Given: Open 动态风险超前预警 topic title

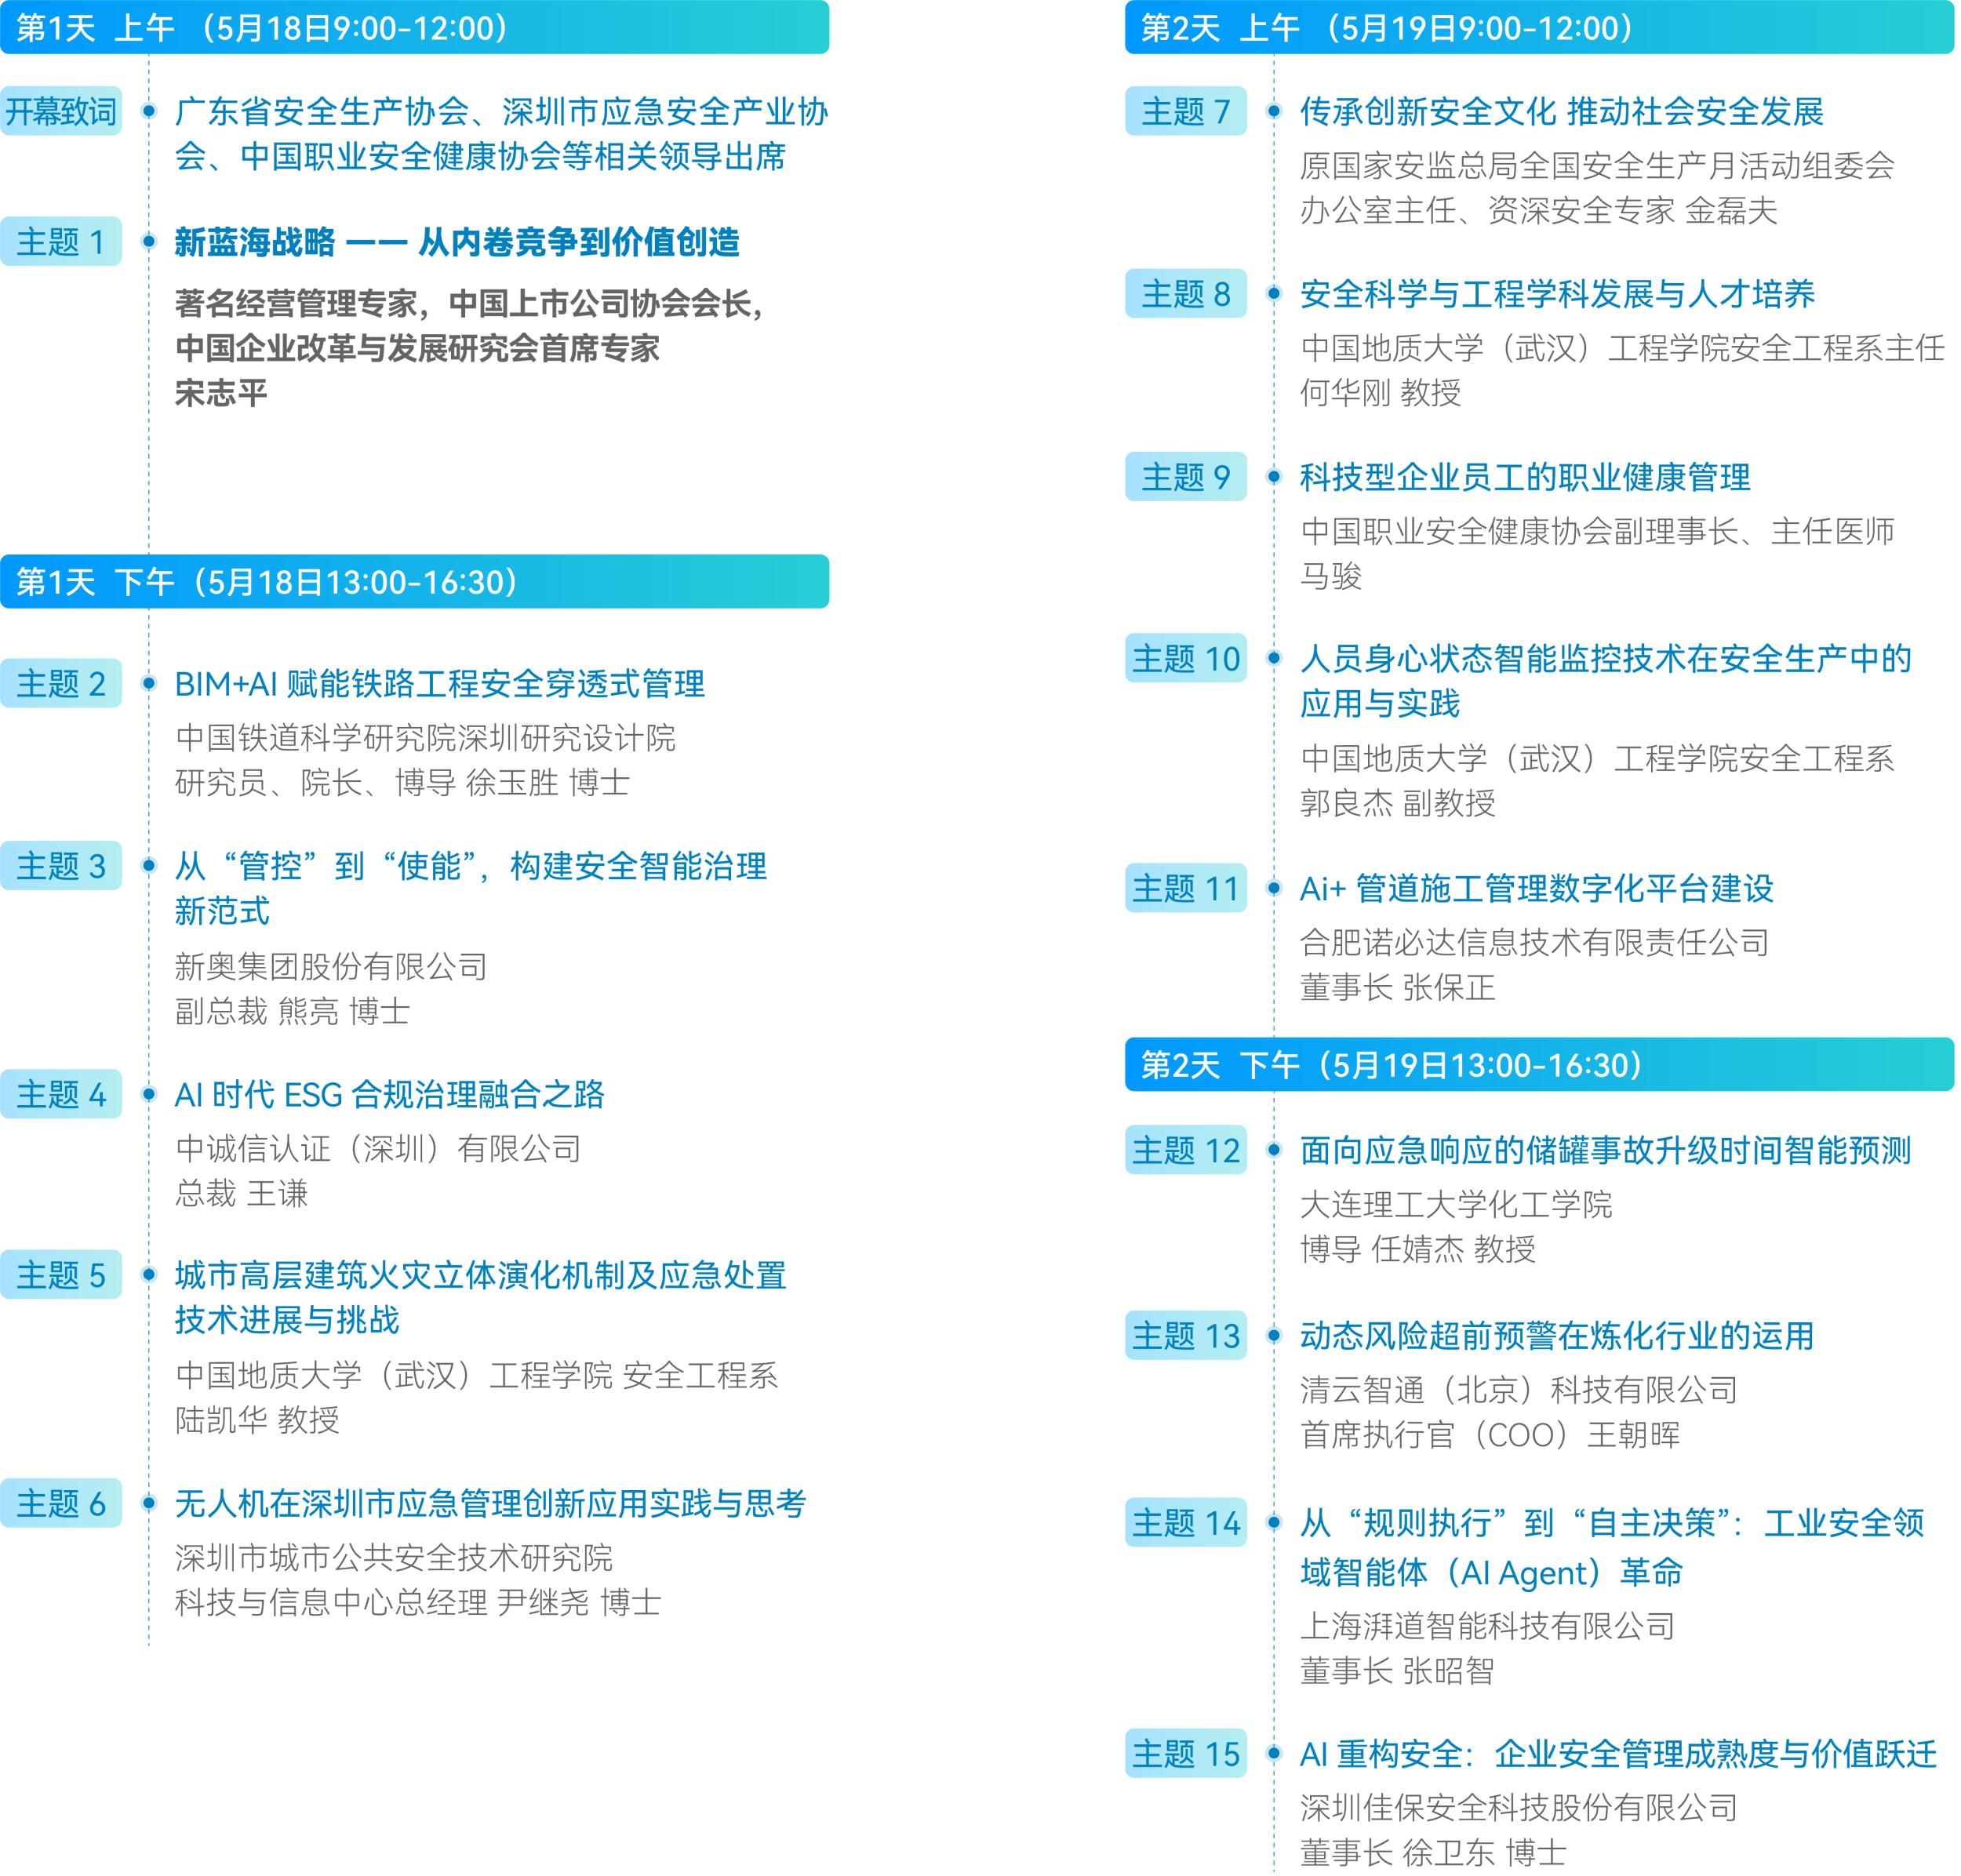Looking at the screenshot, I should [1556, 1336].
